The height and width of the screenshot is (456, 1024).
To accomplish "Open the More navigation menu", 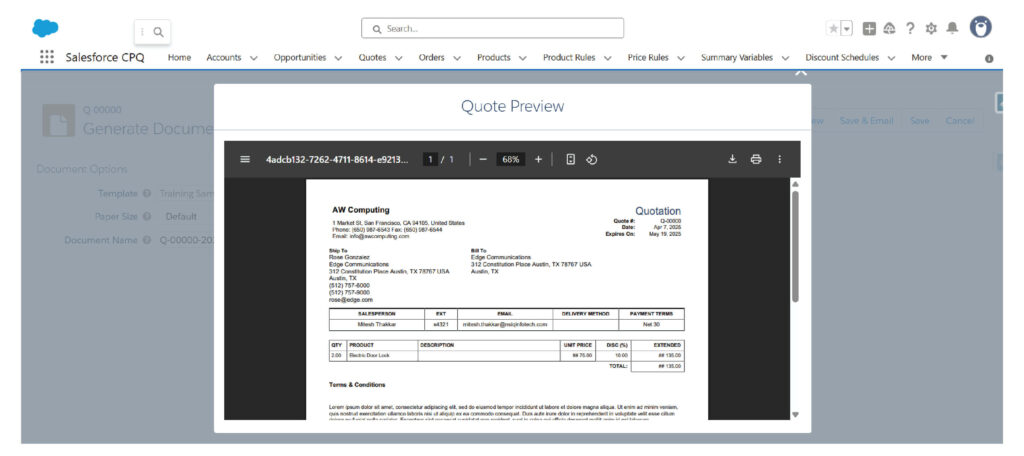I will (929, 57).
